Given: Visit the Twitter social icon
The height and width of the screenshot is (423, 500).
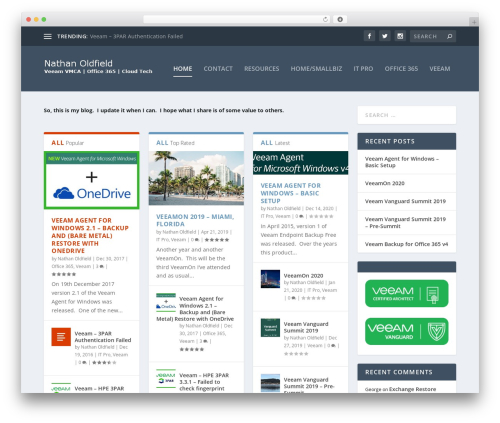Looking at the screenshot, I should 385,36.
